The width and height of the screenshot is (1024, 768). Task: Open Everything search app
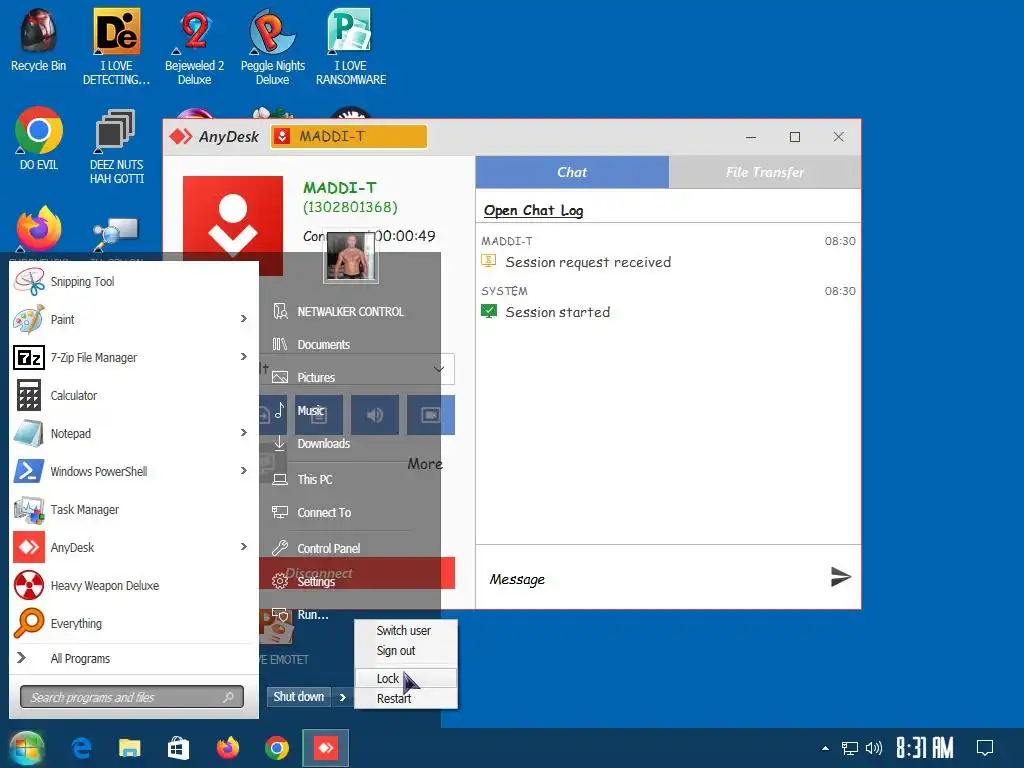pyautogui.click(x=134, y=623)
